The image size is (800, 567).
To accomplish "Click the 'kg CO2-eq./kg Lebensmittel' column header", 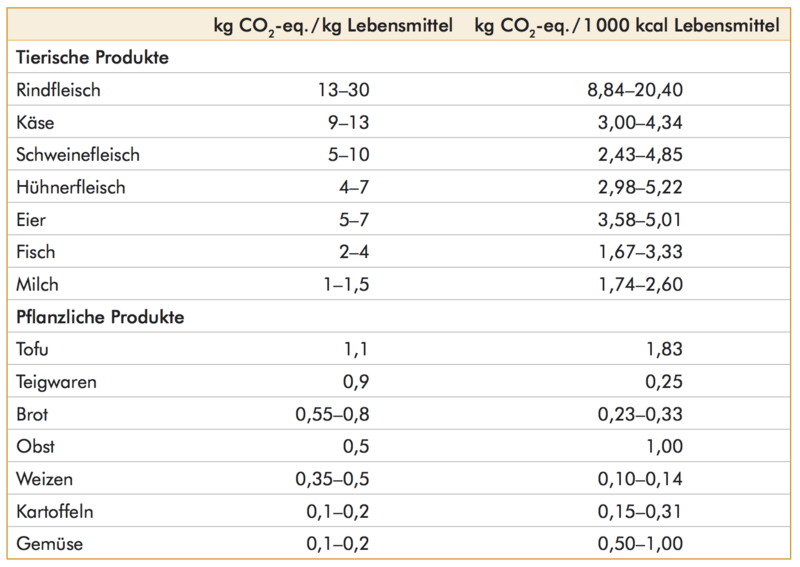I will click(329, 25).
